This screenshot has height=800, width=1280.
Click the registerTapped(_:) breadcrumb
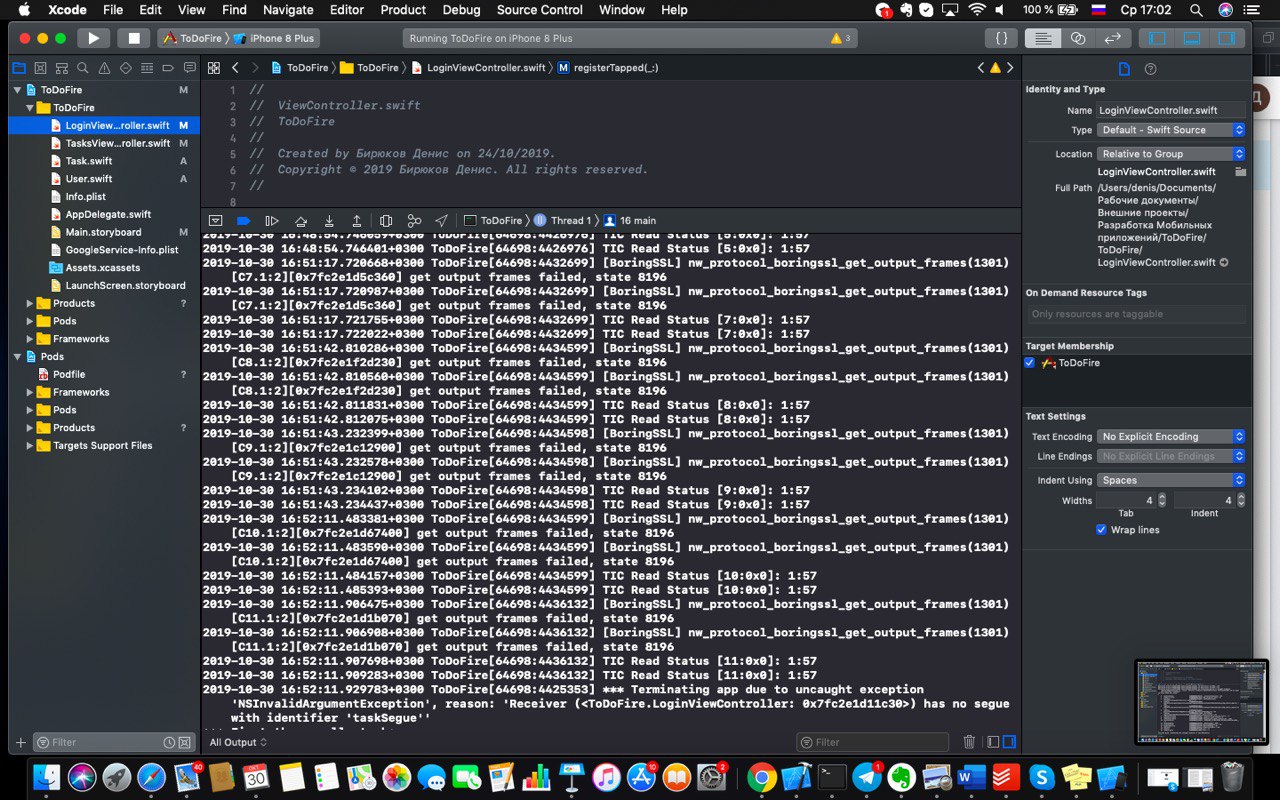click(x=608, y=68)
